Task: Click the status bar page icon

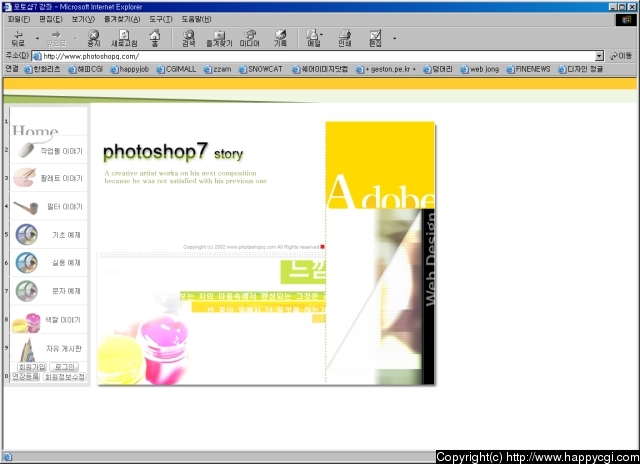Action: pos(7,457)
